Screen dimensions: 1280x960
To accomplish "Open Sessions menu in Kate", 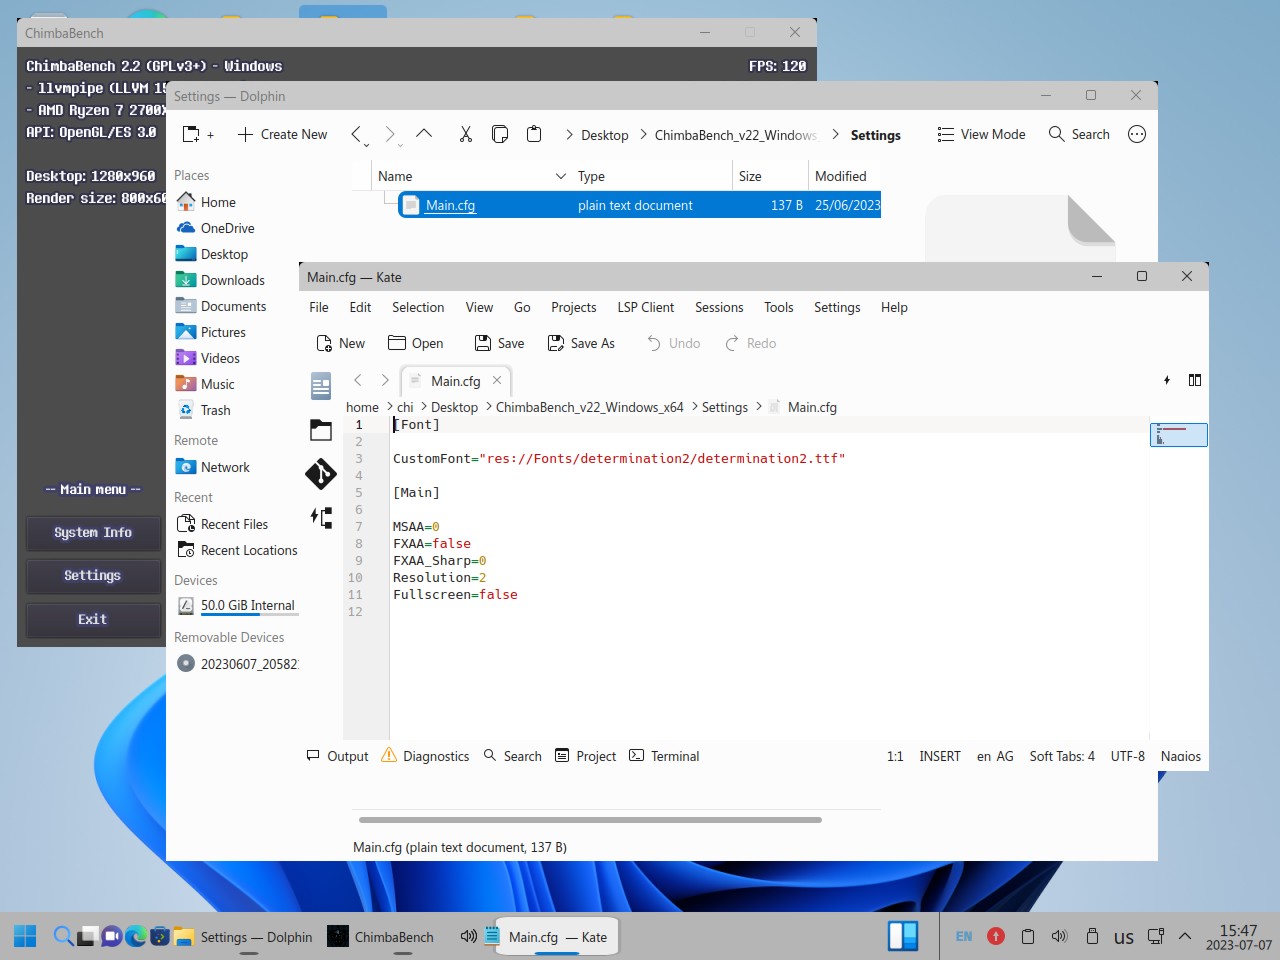I will [719, 307].
